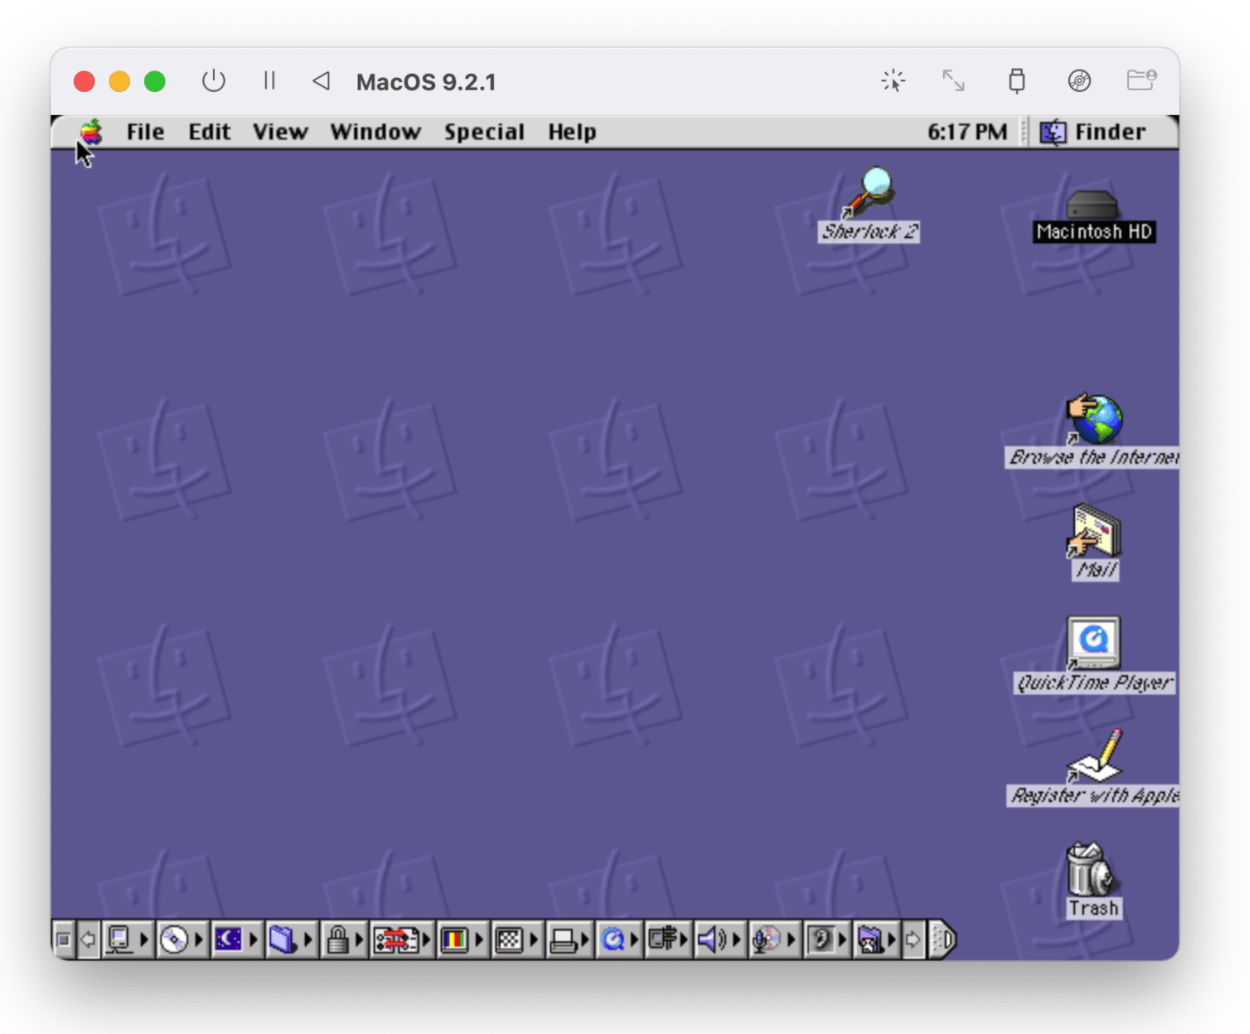Pause the virtual machine

[x=269, y=81]
